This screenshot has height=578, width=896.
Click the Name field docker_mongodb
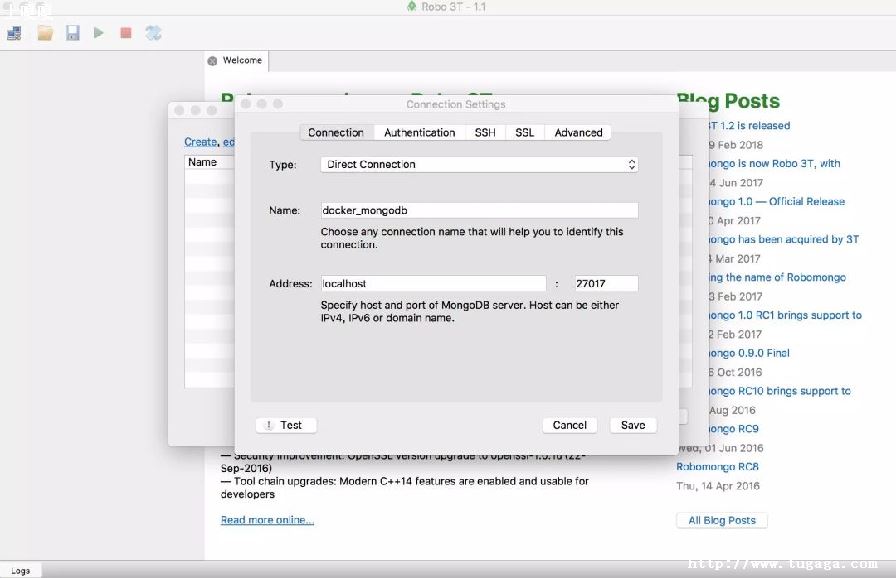[479, 210]
